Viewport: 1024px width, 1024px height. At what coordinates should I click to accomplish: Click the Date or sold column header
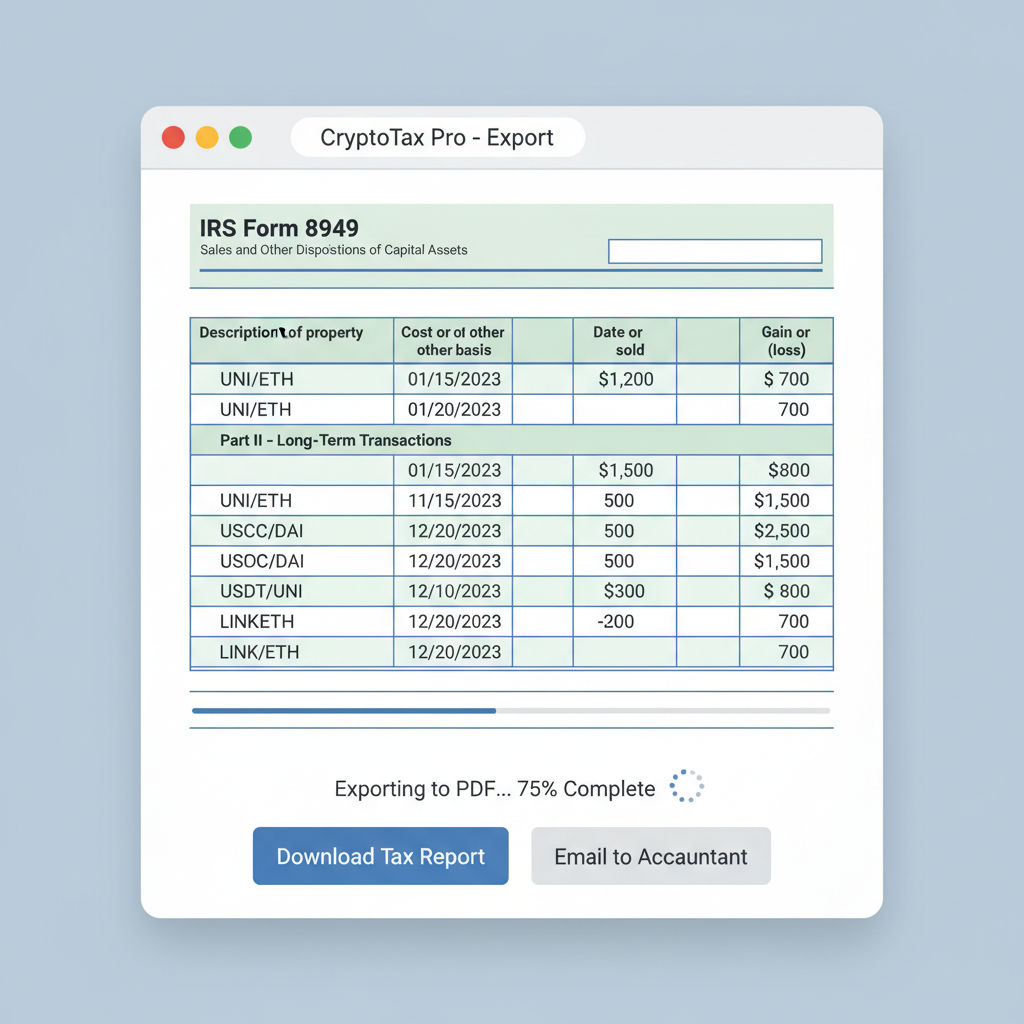(x=624, y=340)
